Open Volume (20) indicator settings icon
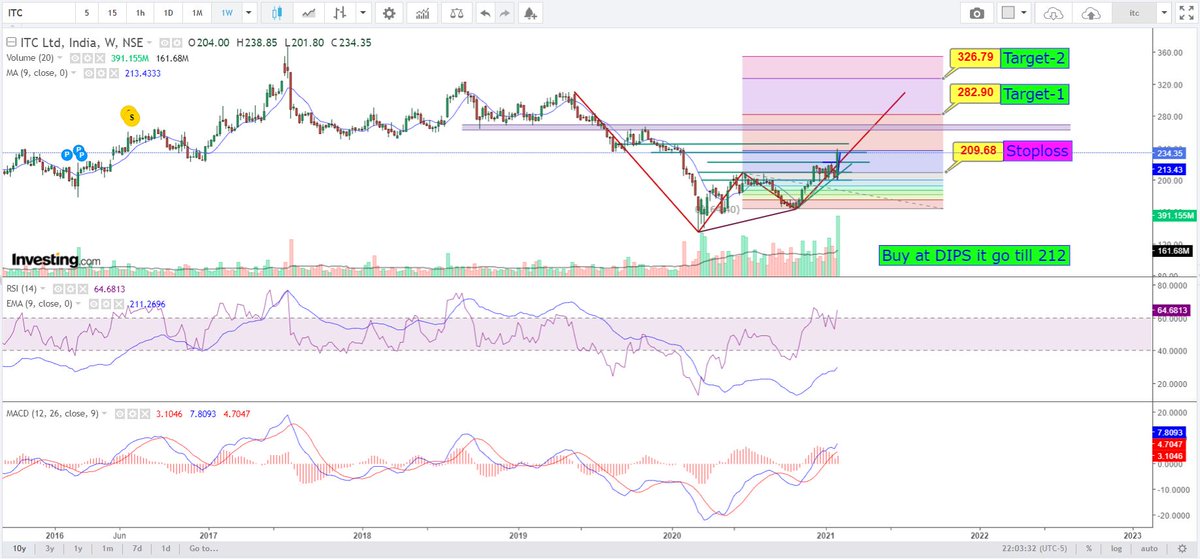Image resolution: width=1200 pixels, height=559 pixels. point(87,58)
